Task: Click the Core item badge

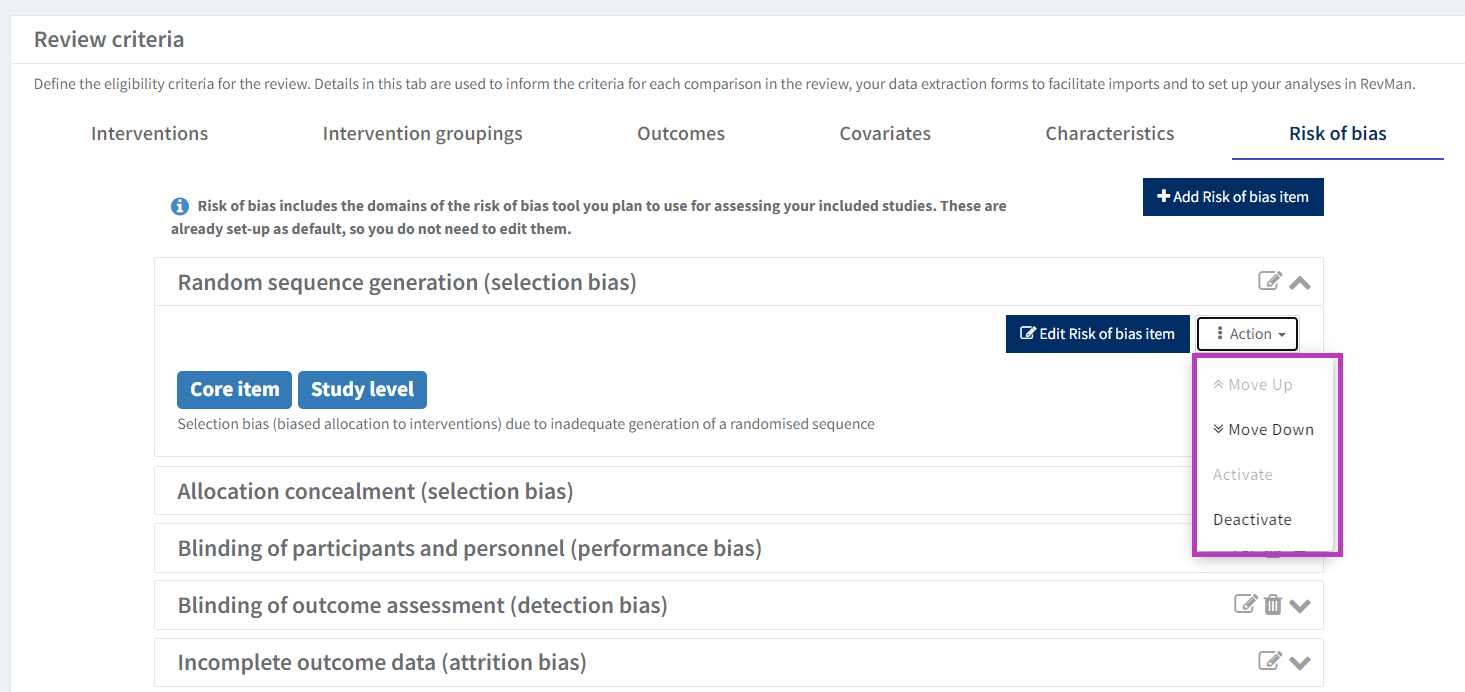Action: click(x=235, y=390)
